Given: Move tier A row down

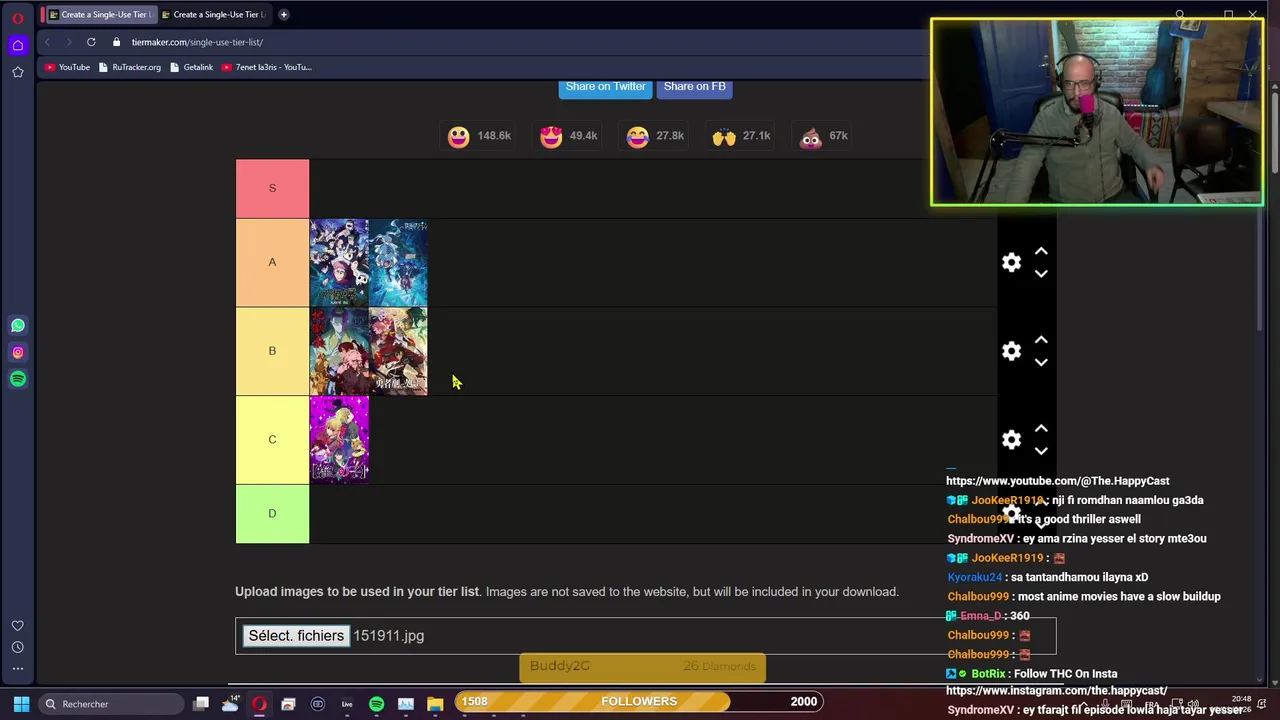Looking at the screenshot, I should point(1041,274).
